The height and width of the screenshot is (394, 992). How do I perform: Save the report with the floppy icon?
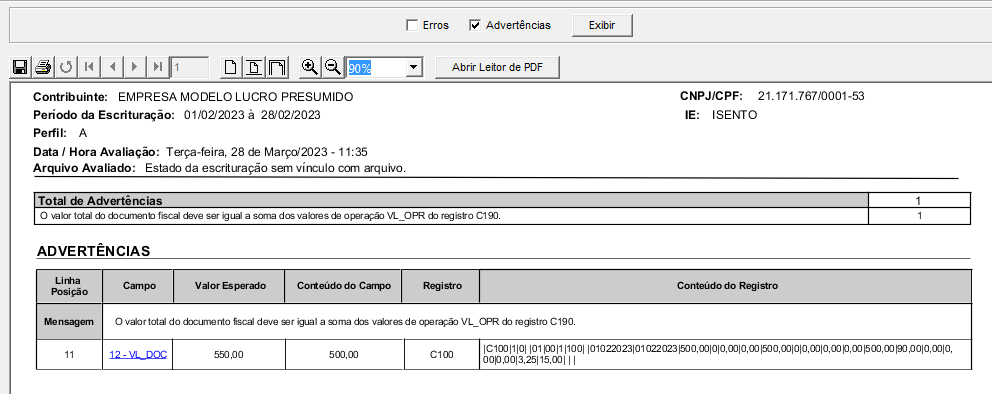(20, 66)
